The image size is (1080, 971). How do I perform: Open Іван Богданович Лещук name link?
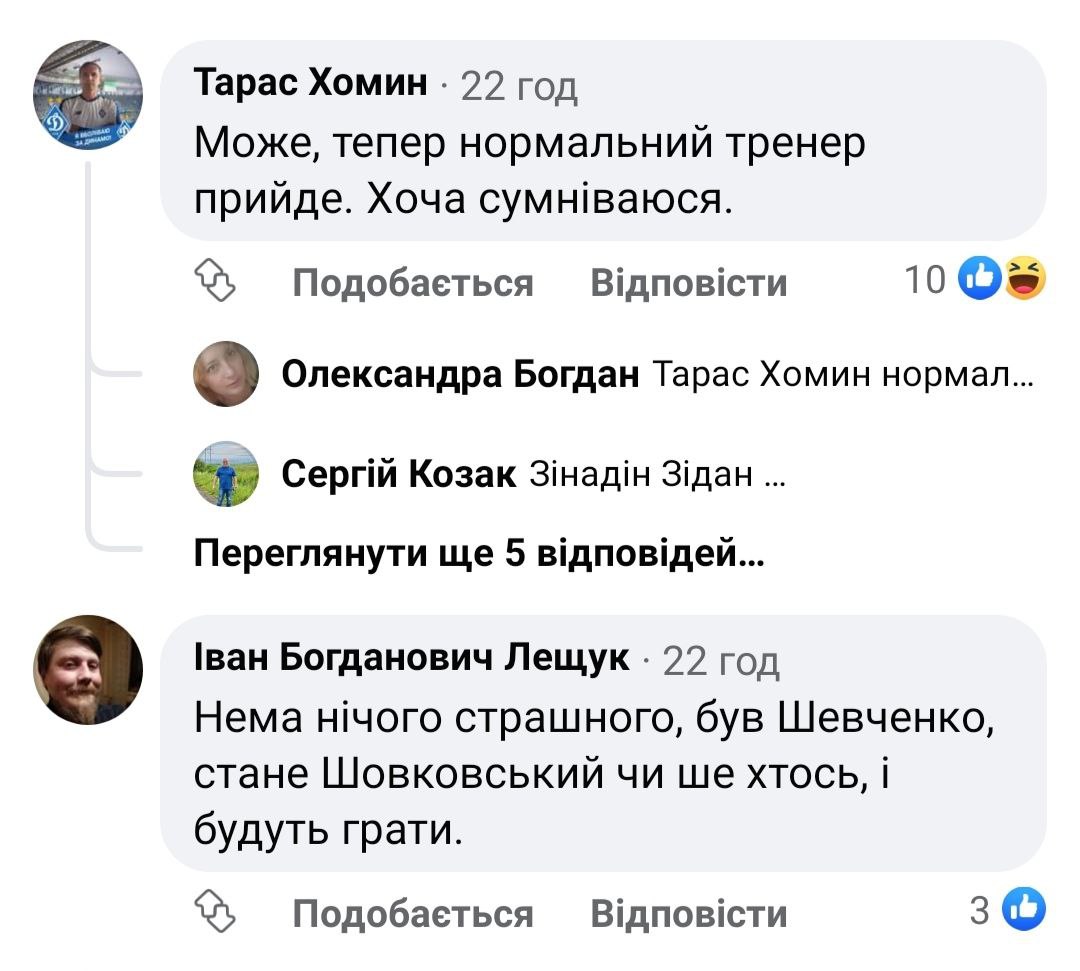[412, 657]
